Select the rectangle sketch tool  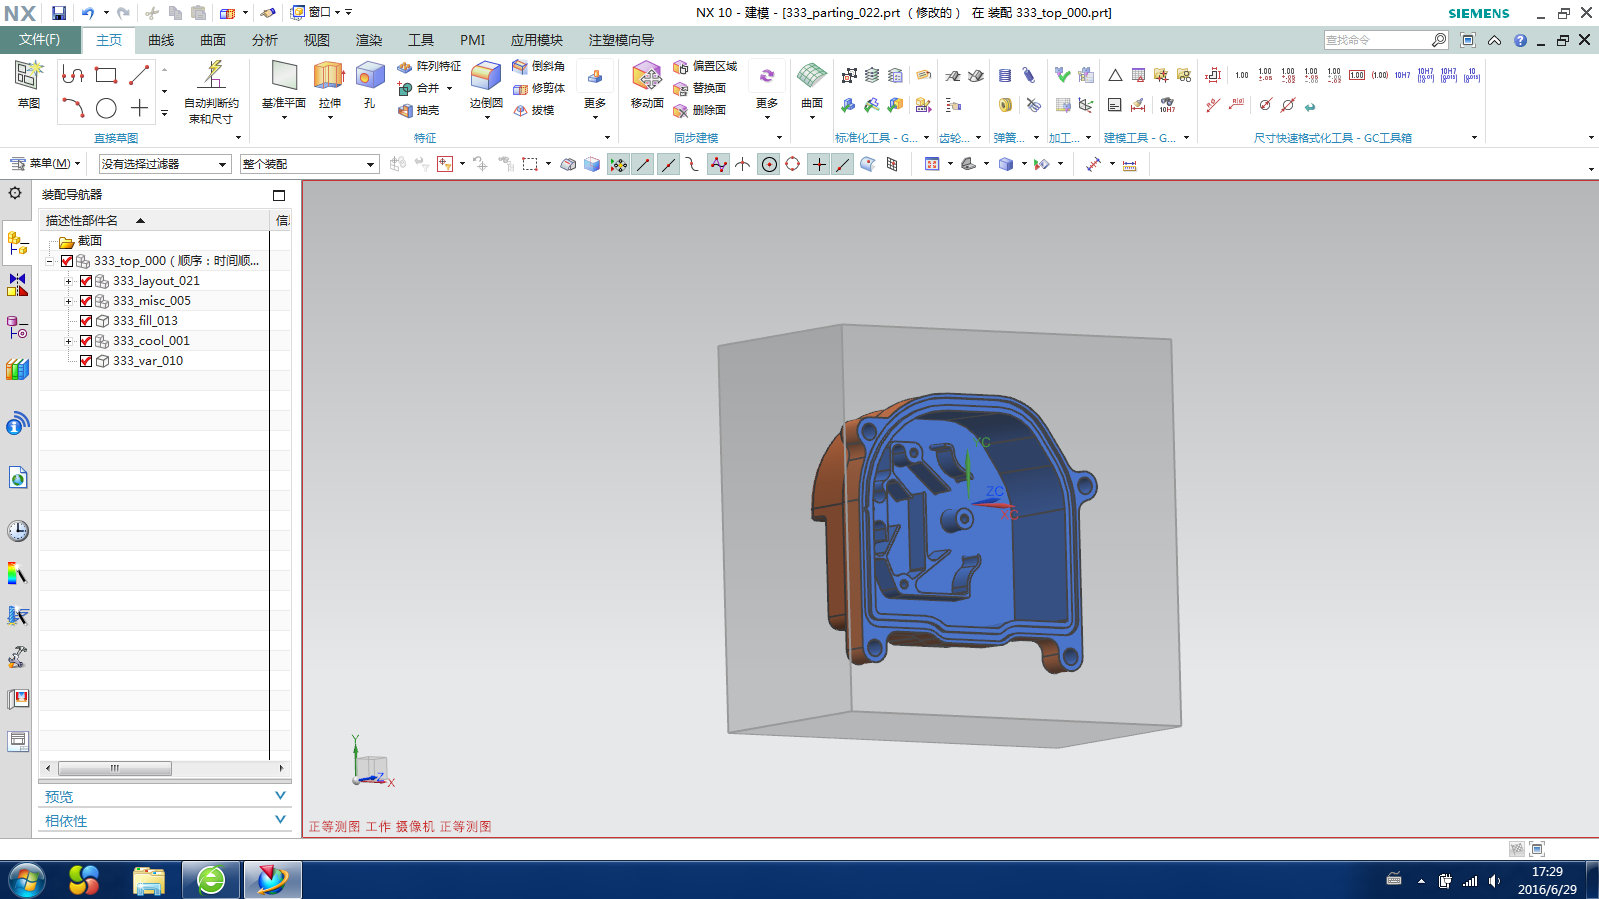click(x=106, y=75)
